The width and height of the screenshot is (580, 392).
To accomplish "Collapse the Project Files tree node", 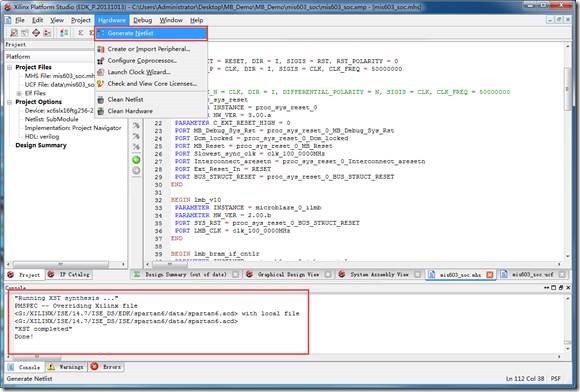I will [x=10, y=67].
